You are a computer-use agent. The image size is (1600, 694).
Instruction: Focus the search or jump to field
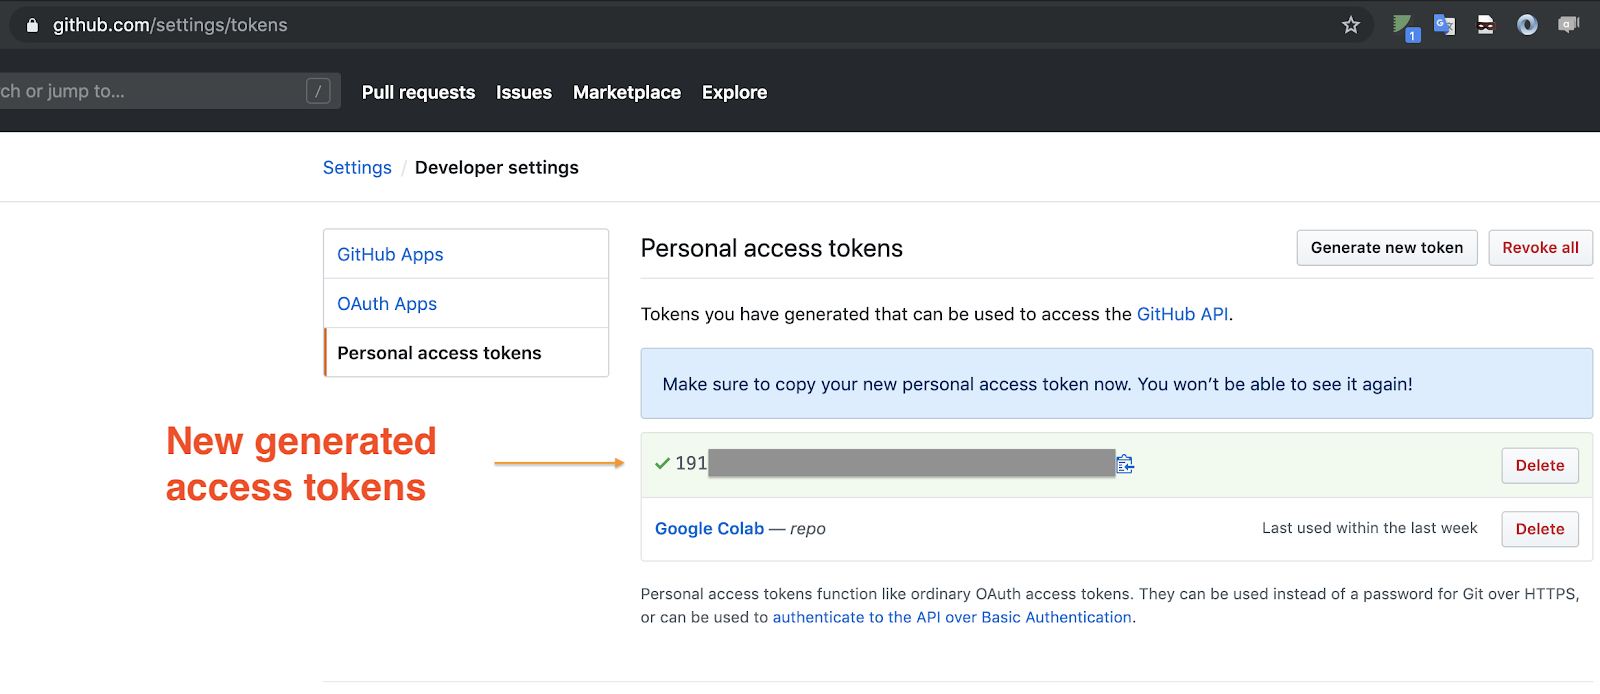(x=150, y=91)
